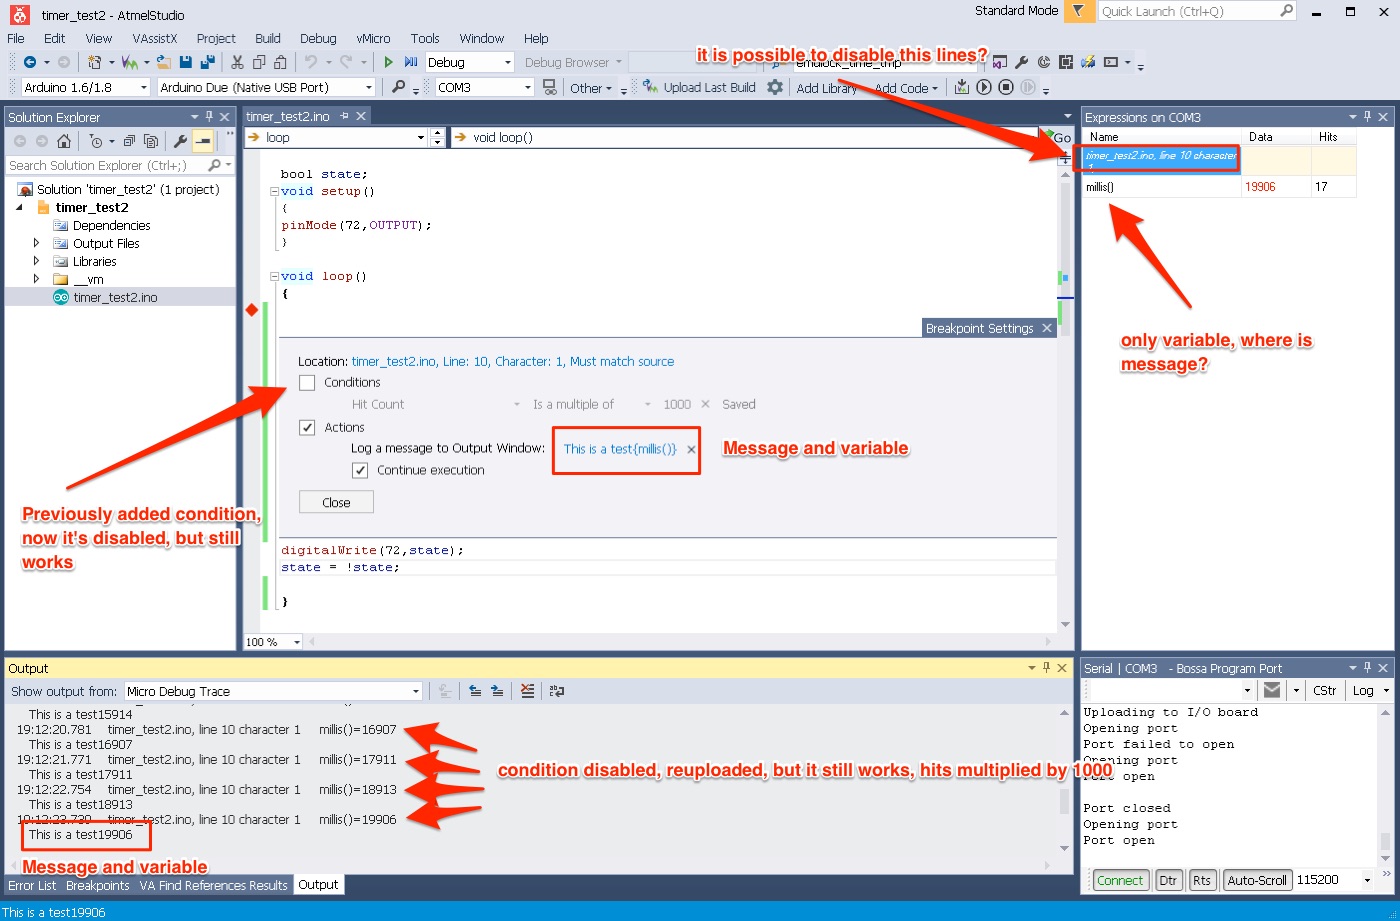This screenshot has width=1400, height=921.
Task: Open the Debug menu
Action: [x=318, y=38]
